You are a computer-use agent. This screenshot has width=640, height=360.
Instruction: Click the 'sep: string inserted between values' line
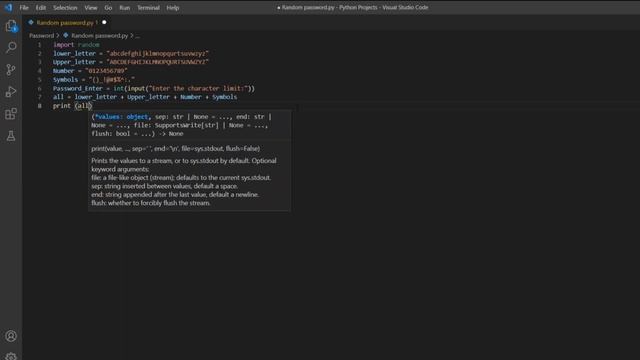tap(164, 186)
